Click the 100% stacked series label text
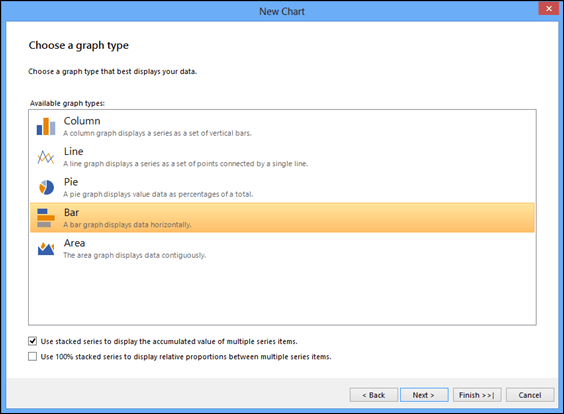Screen dimensions: 564x414 pyautogui.click(x=186, y=357)
